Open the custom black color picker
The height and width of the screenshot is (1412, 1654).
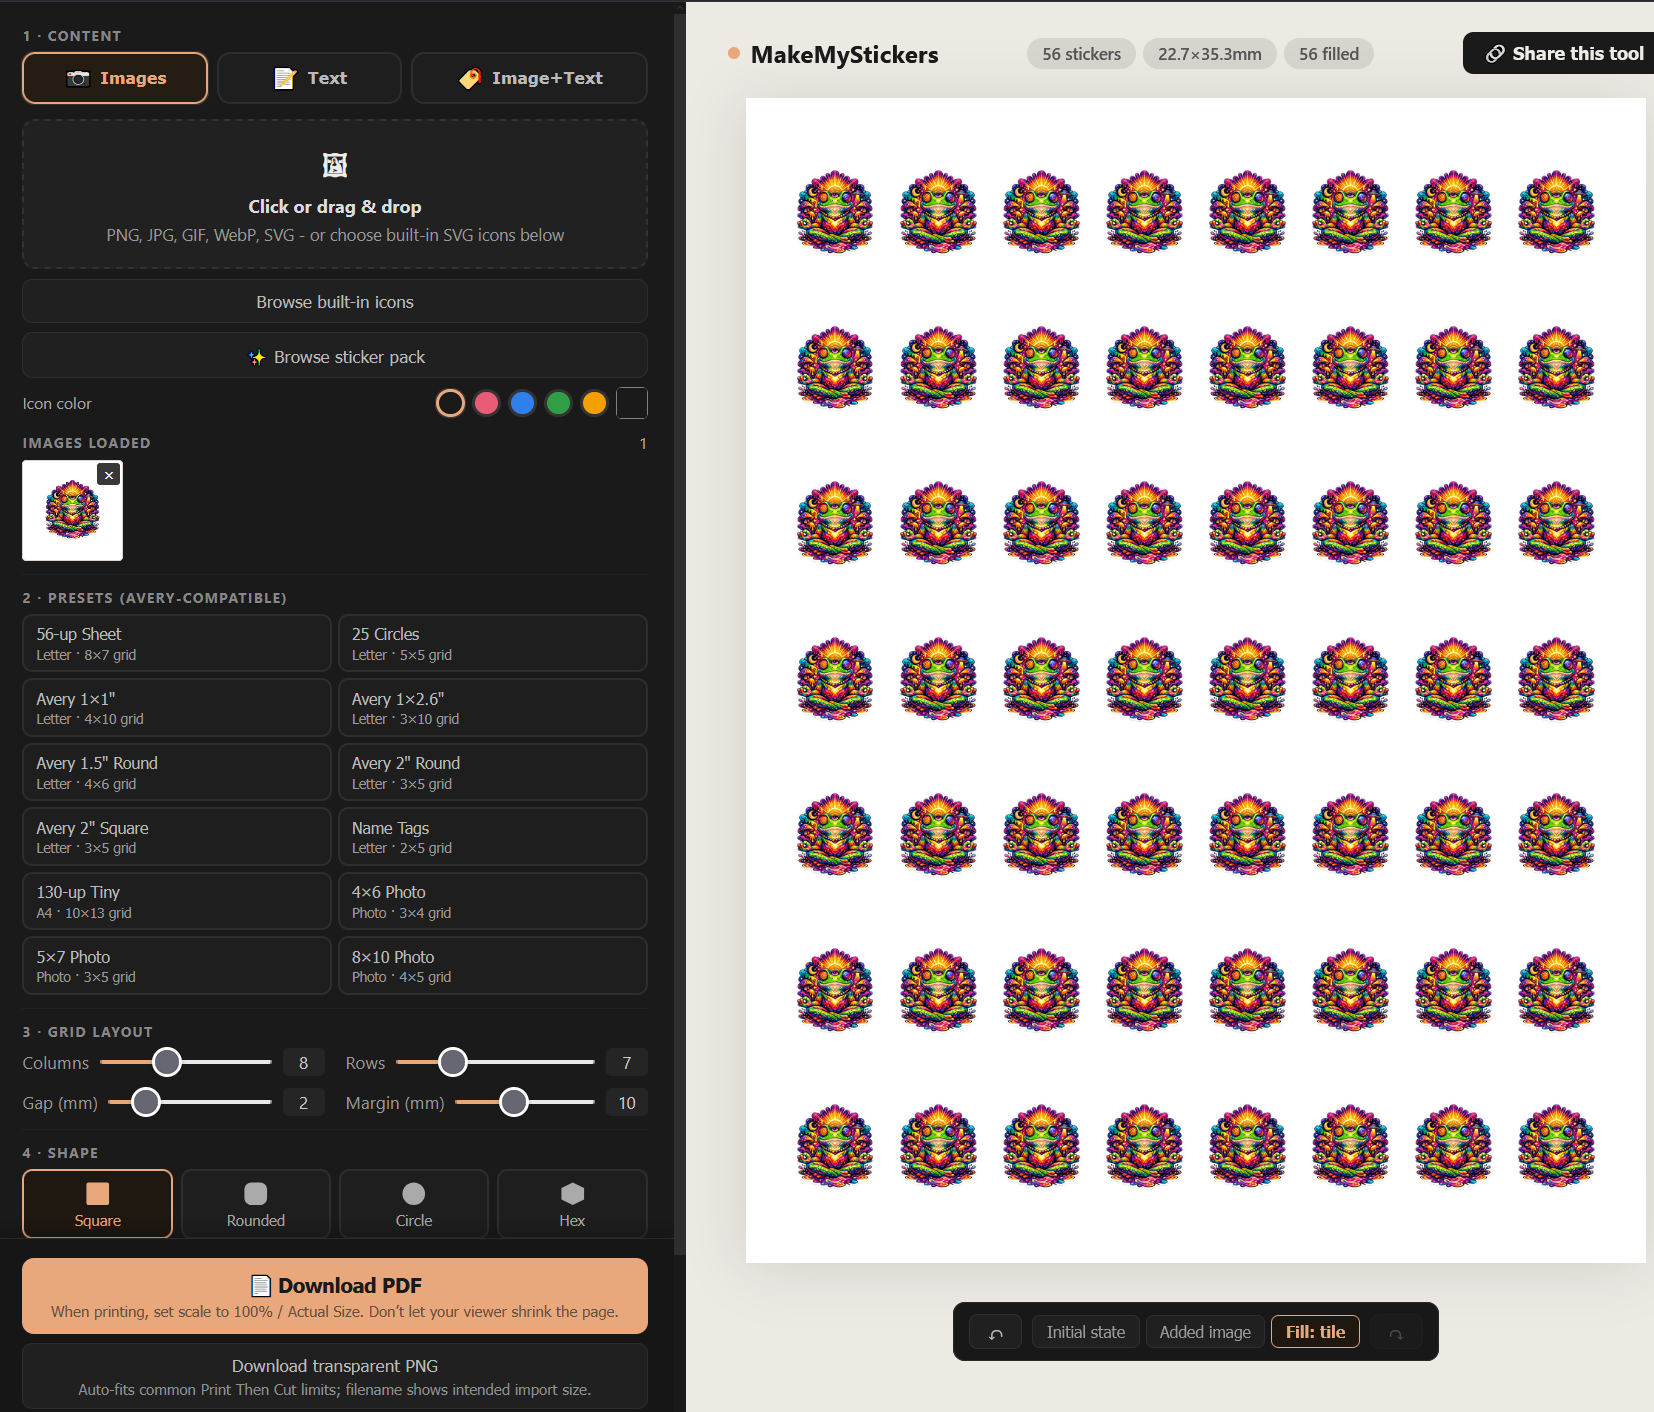[632, 403]
